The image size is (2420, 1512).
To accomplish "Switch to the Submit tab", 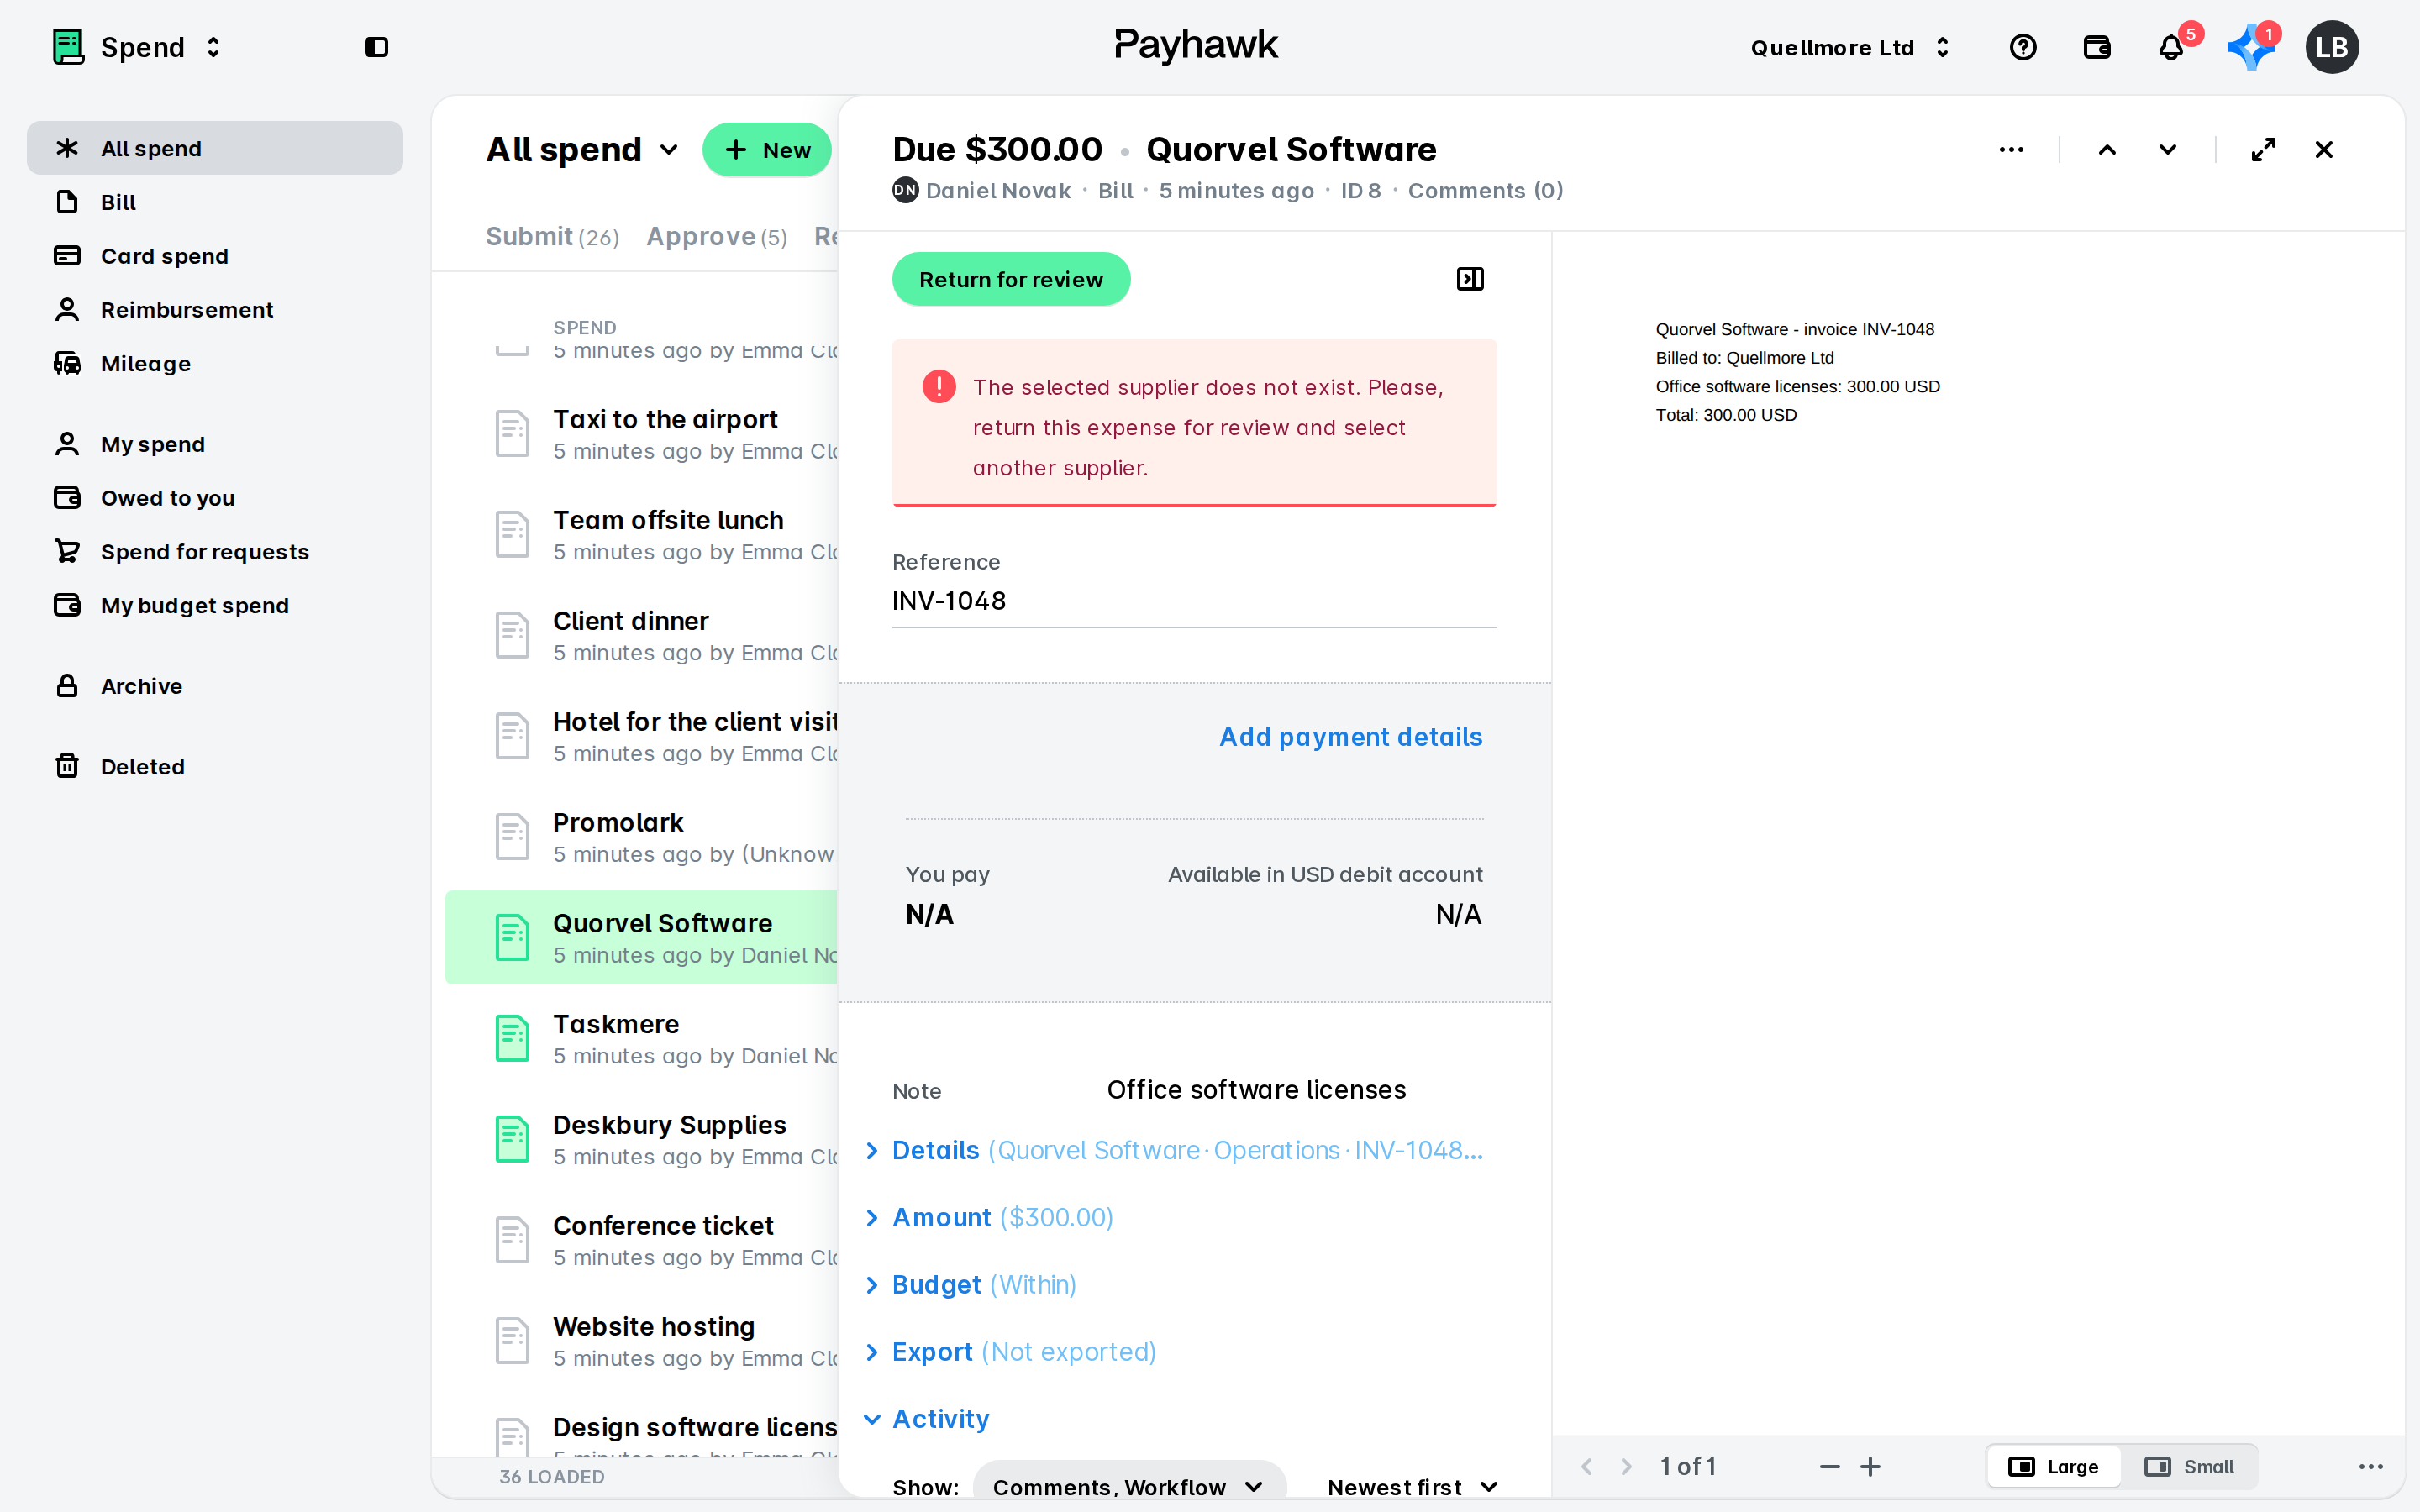I will (x=552, y=237).
